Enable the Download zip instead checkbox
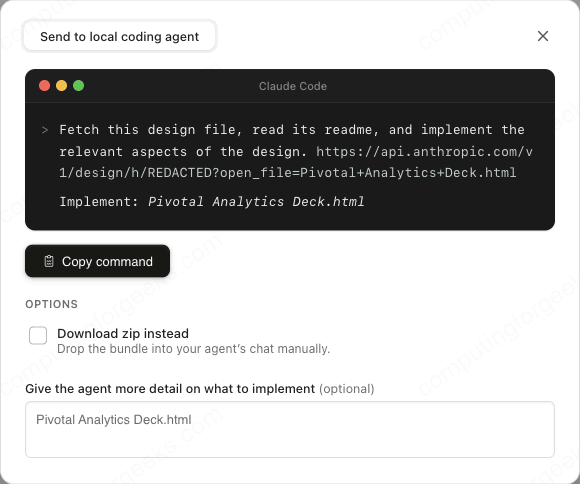The image size is (580, 484). point(38,336)
